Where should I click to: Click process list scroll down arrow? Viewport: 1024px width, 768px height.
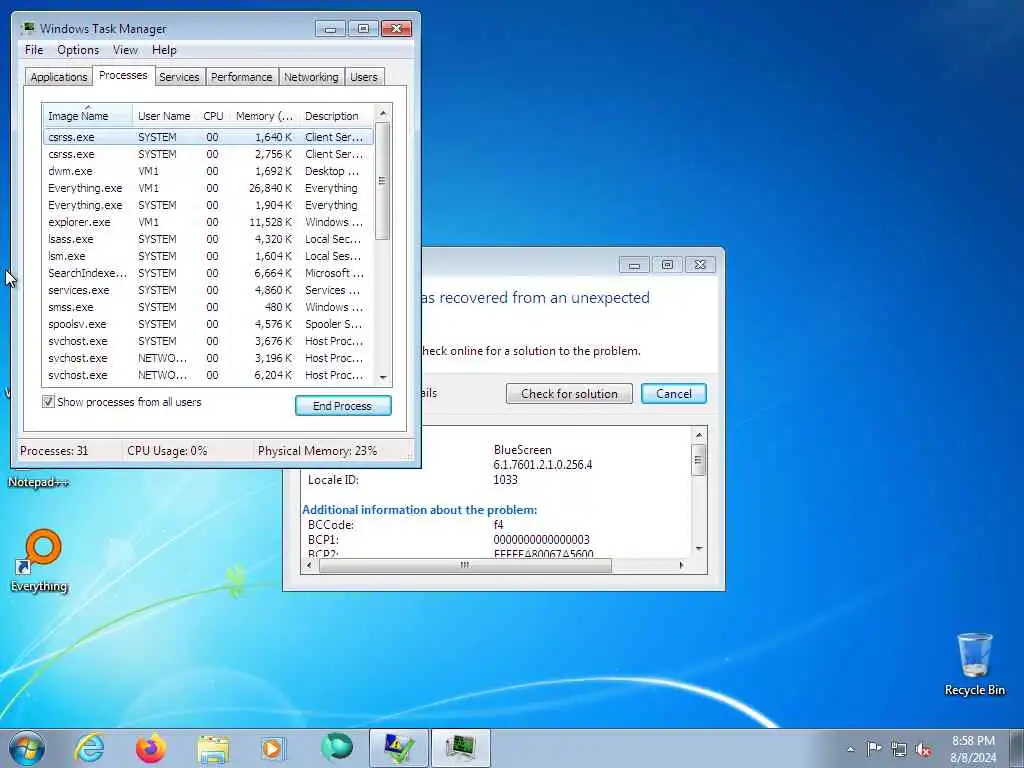[383, 377]
